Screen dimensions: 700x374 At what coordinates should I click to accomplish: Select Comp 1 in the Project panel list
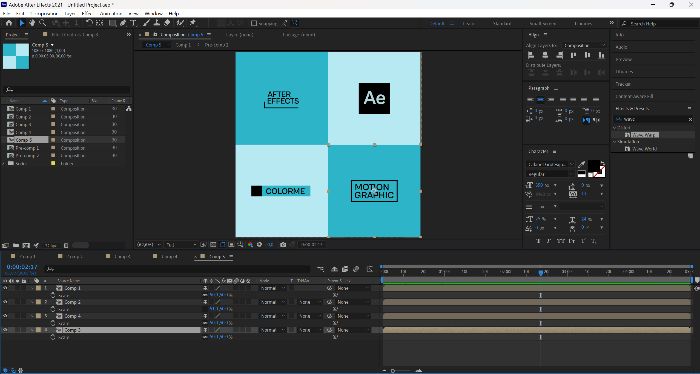tap(24, 108)
